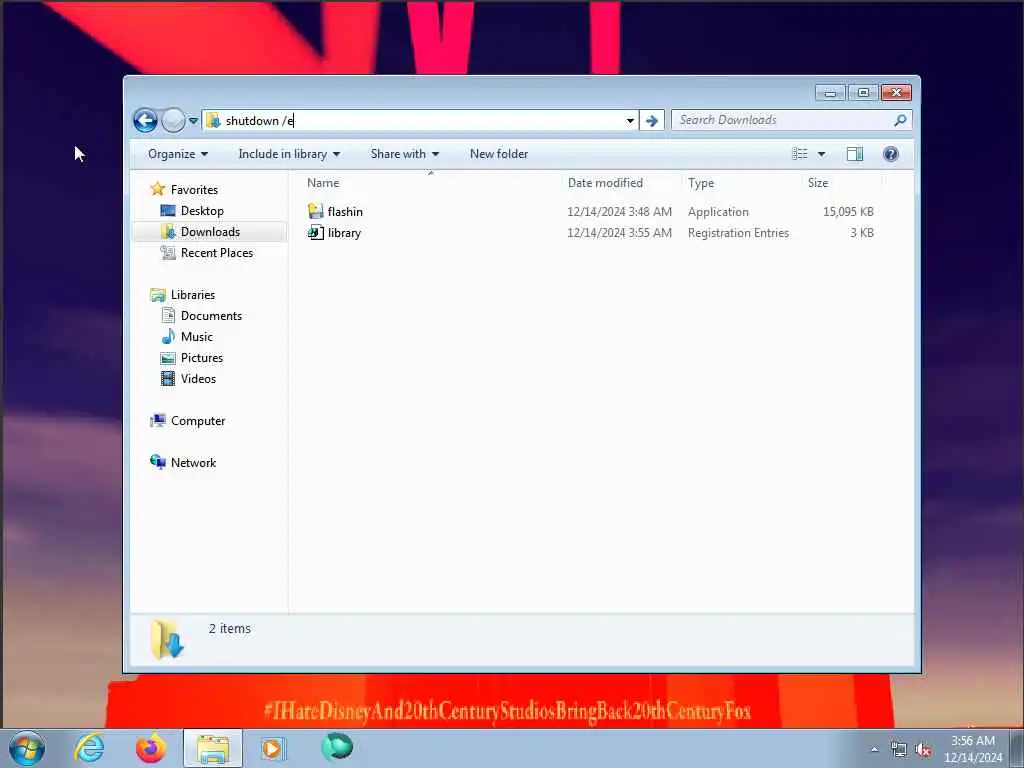Launch Firefox from the taskbar
Image resolution: width=1024 pixels, height=768 pixels.
150,748
